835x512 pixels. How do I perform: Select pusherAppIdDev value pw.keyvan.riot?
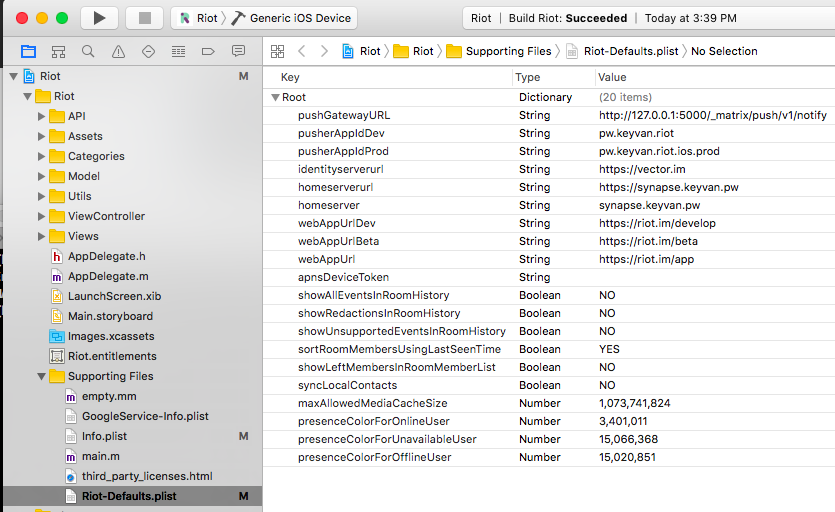(636, 133)
